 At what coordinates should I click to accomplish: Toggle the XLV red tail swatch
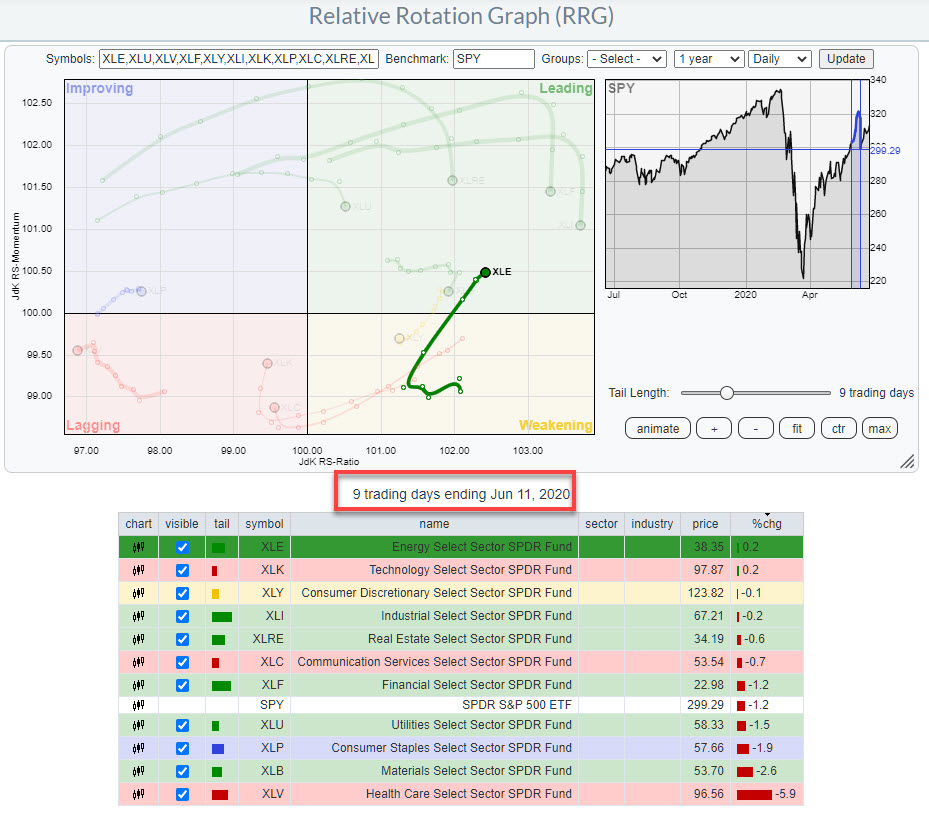(220, 795)
